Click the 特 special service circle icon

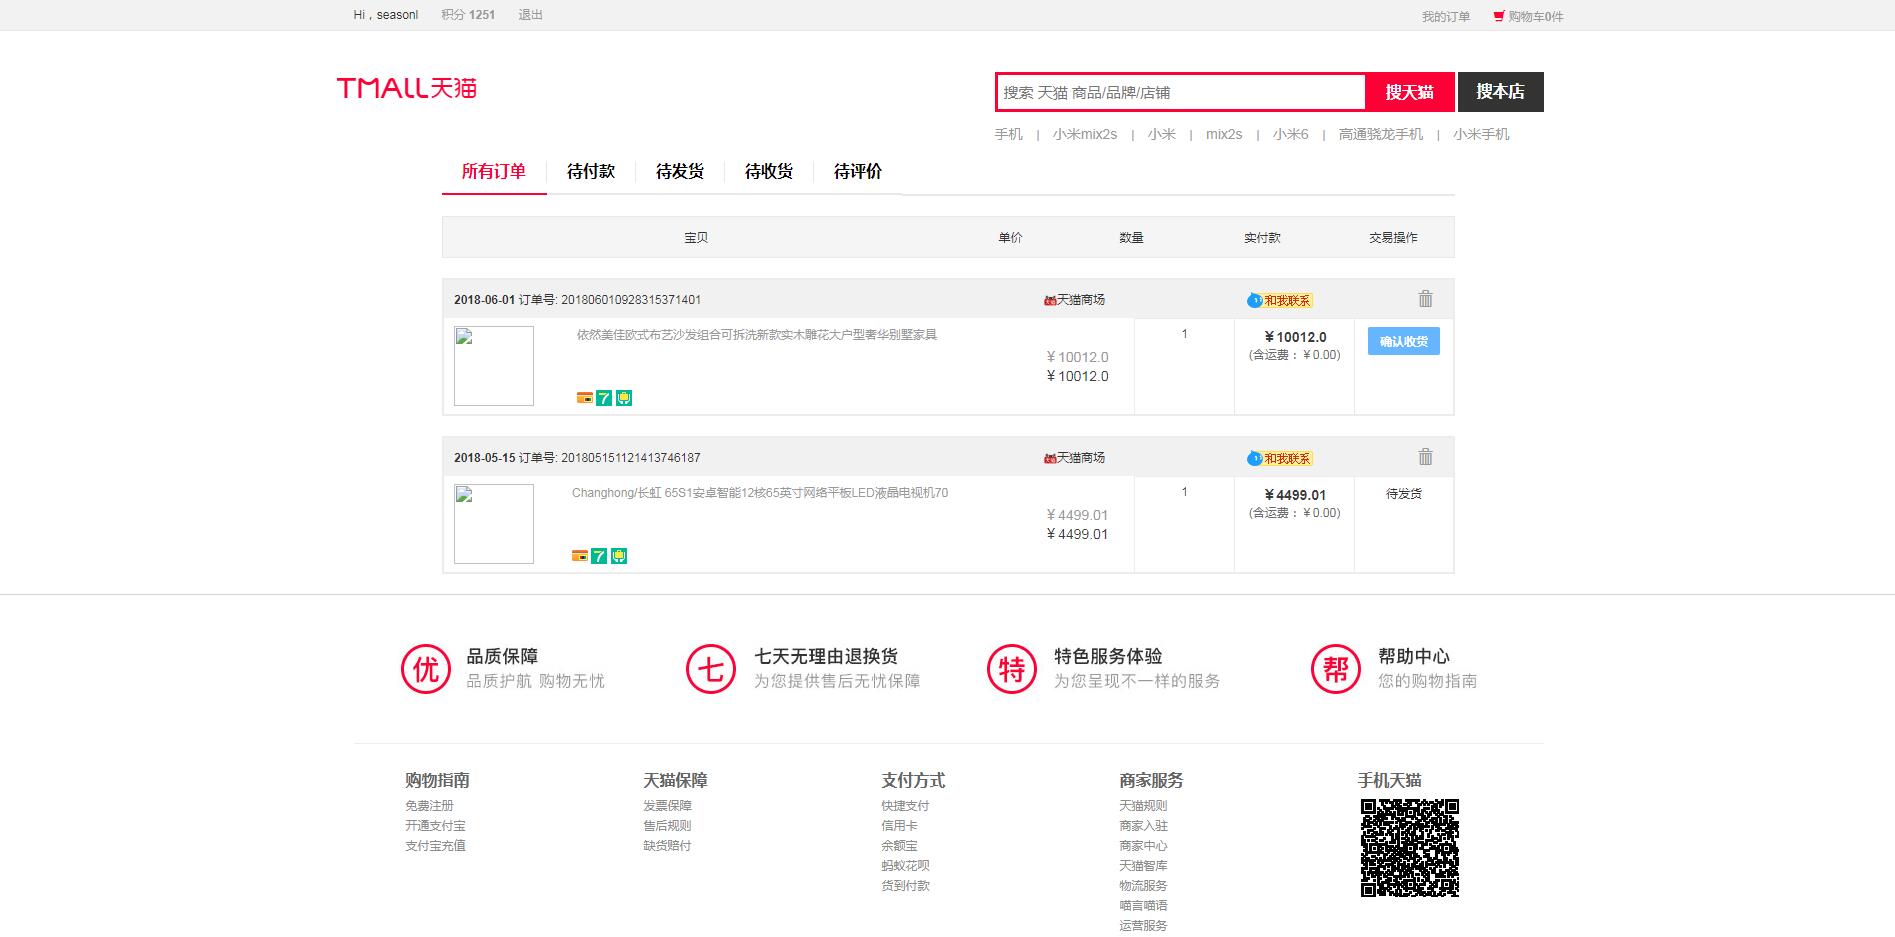click(1011, 669)
